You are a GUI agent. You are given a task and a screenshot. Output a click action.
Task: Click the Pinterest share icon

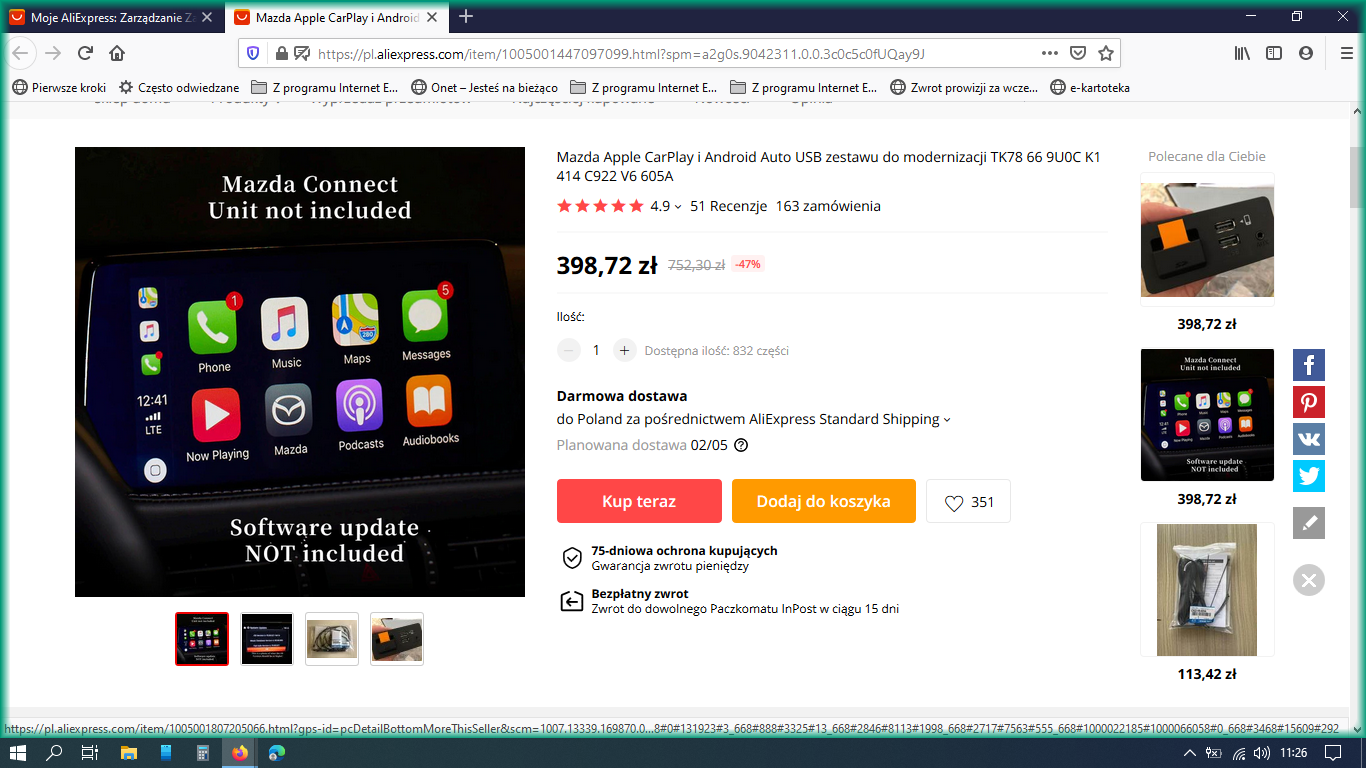tap(1308, 402)
